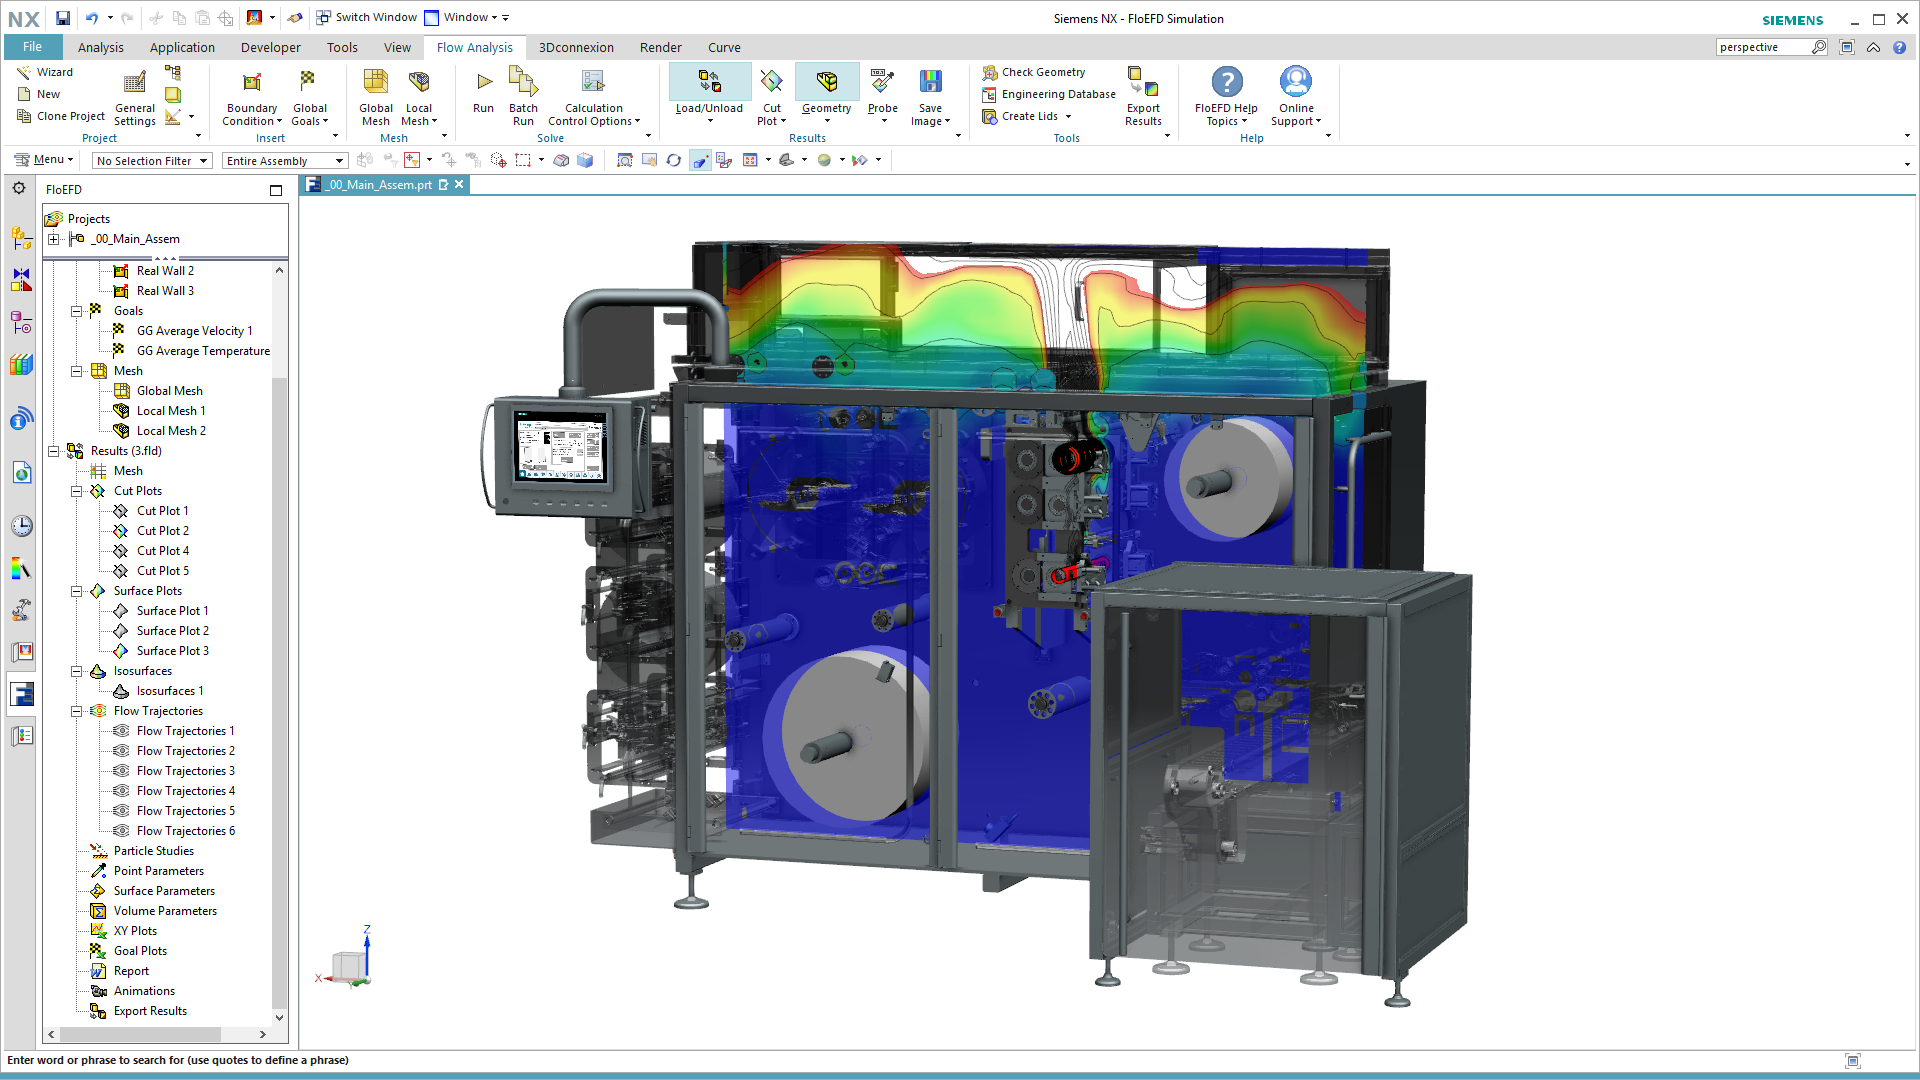Select the Flow Analysis ribbon tab
This screenshot has width=1920, height=1080.
[475, 47]
